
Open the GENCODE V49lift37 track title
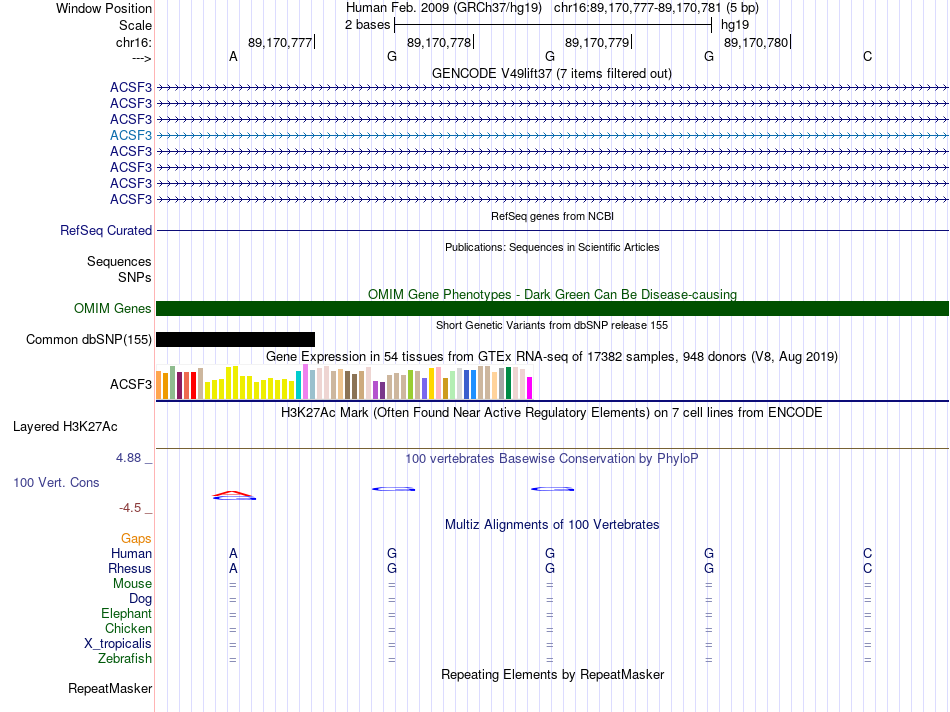tap(552, 73)
